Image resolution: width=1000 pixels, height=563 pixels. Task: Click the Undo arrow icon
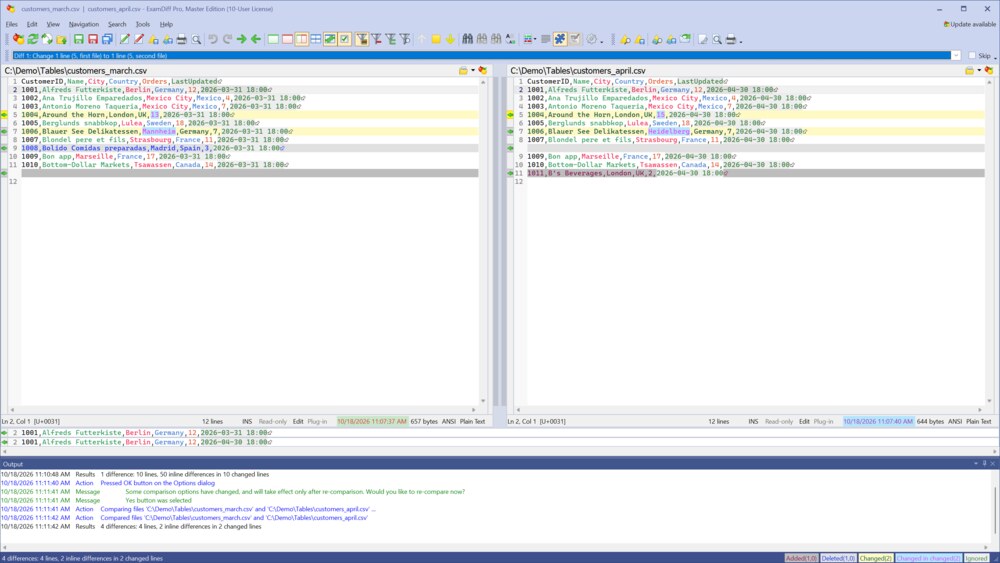pos(213,40)
